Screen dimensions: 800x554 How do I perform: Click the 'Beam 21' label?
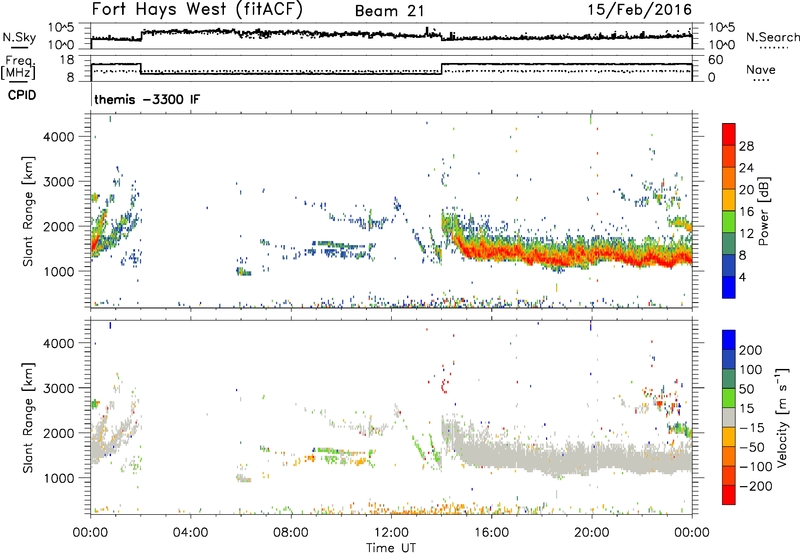[389, 11]
